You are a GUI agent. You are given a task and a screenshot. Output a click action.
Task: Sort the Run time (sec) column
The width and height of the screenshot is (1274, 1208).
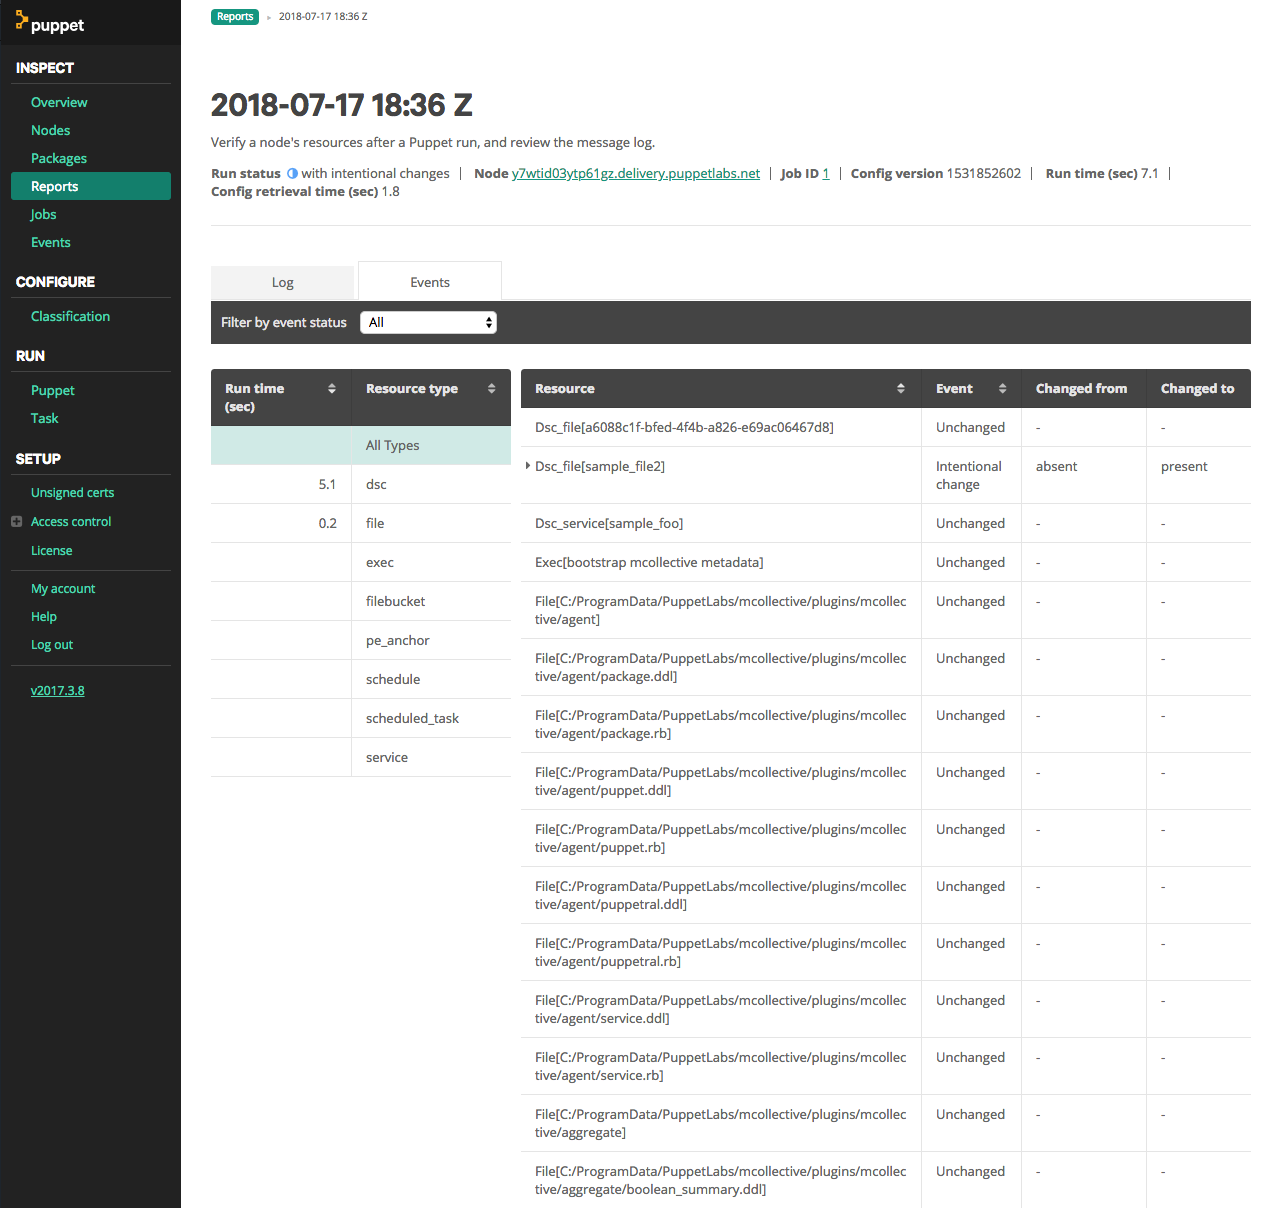coord(332,390)
